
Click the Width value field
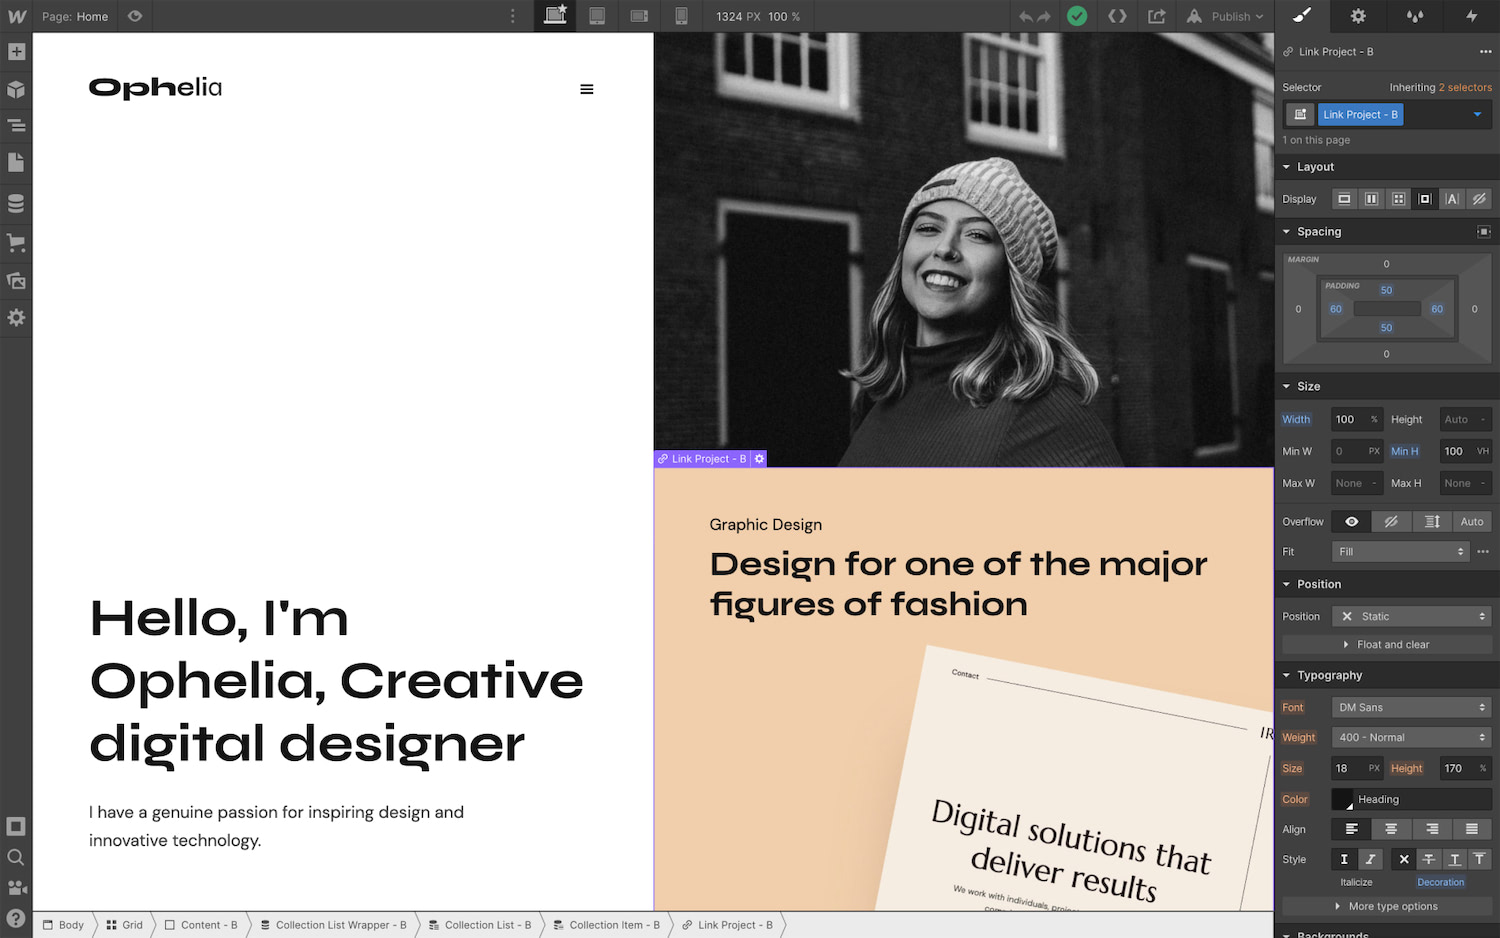pos(1357,420)
